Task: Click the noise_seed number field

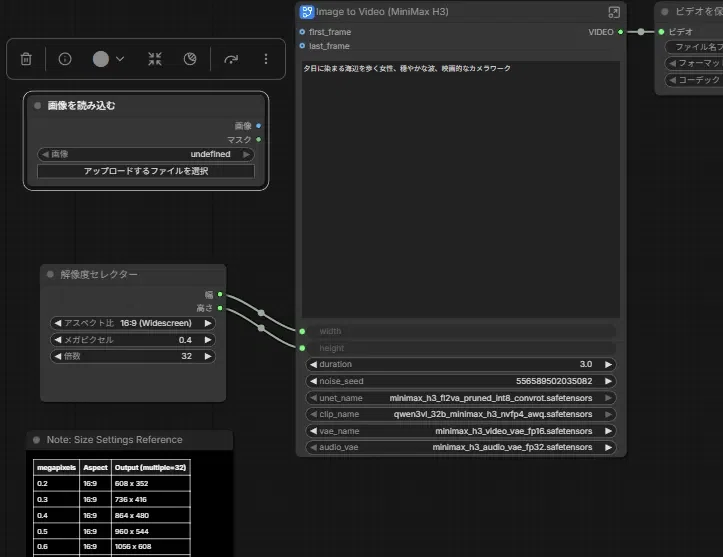Action: pos(461,381)
